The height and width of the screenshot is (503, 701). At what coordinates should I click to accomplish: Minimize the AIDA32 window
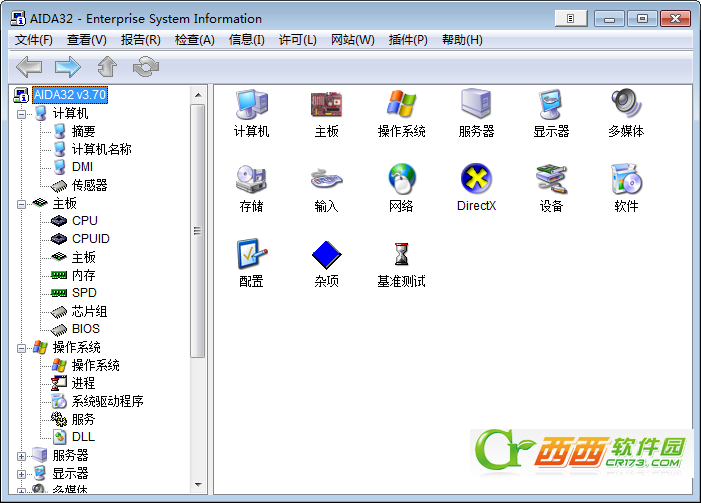(x=609, y=19)
